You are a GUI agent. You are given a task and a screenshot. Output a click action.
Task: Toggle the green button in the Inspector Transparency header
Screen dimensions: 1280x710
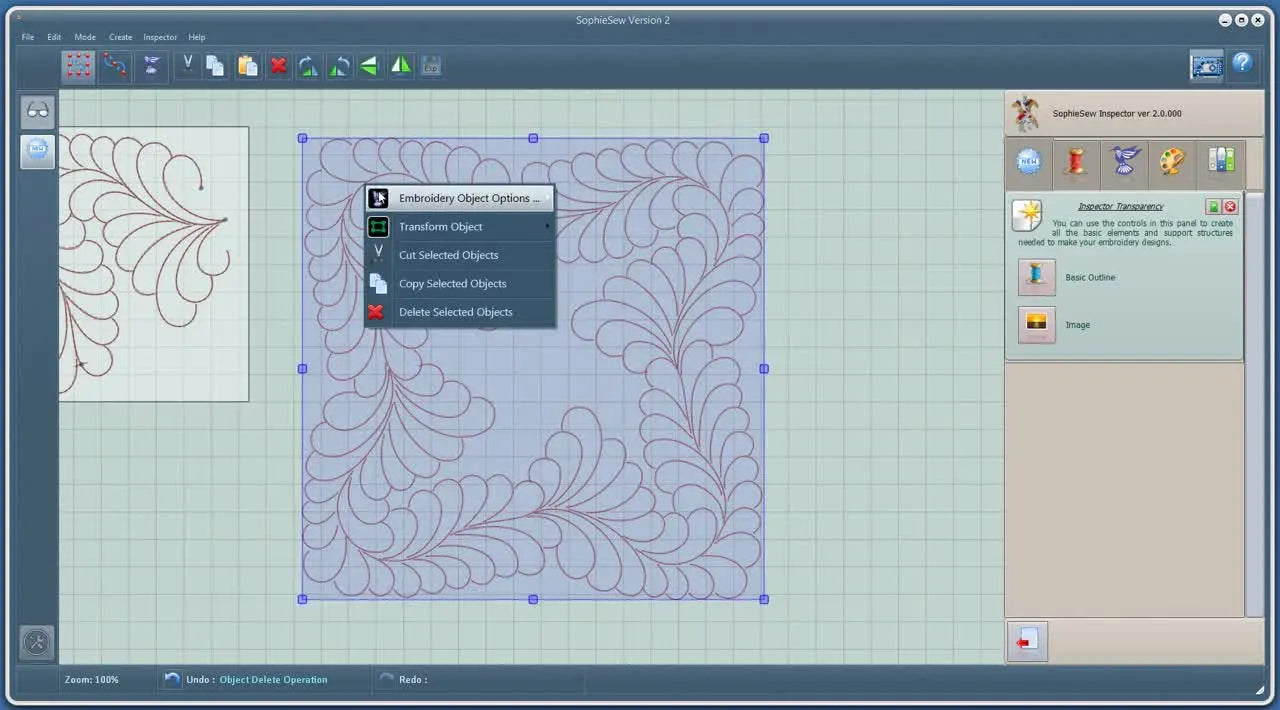tap(1213, 207)
